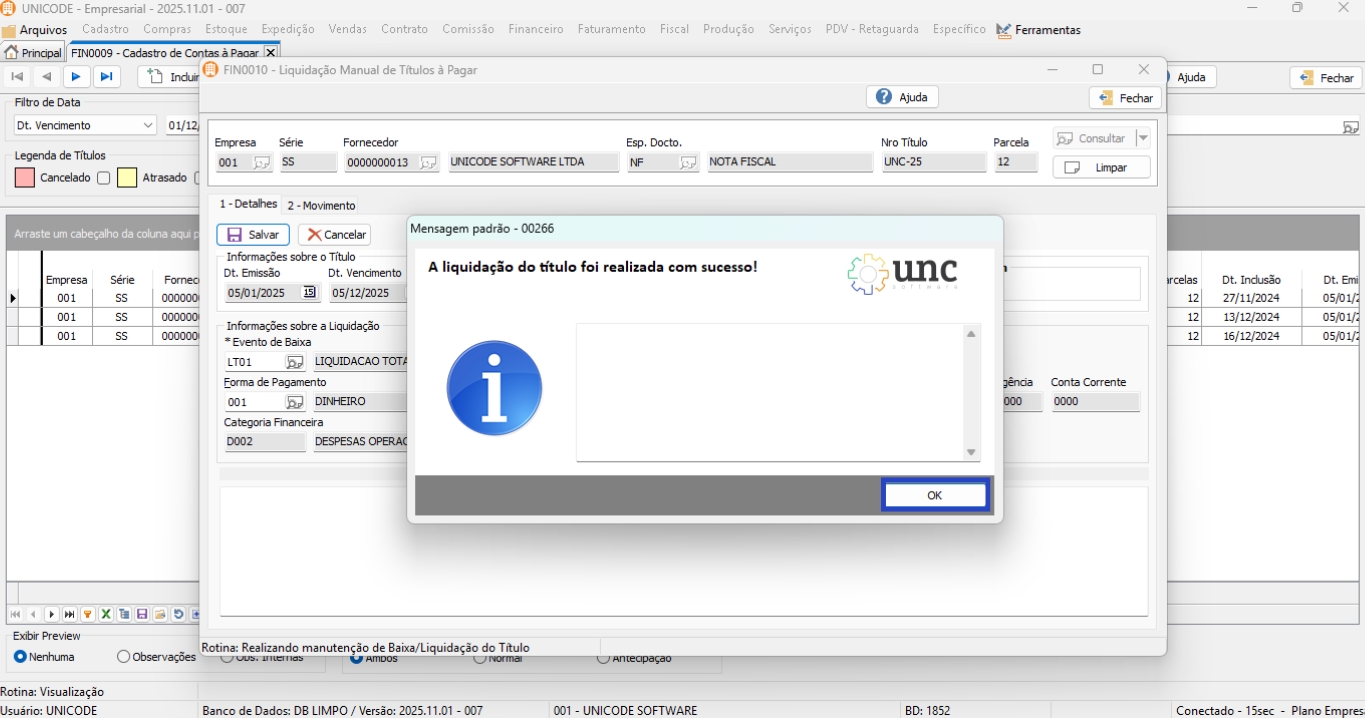Click the Empresa field lookup icon

pyautogui.click(x=261, y=163)
